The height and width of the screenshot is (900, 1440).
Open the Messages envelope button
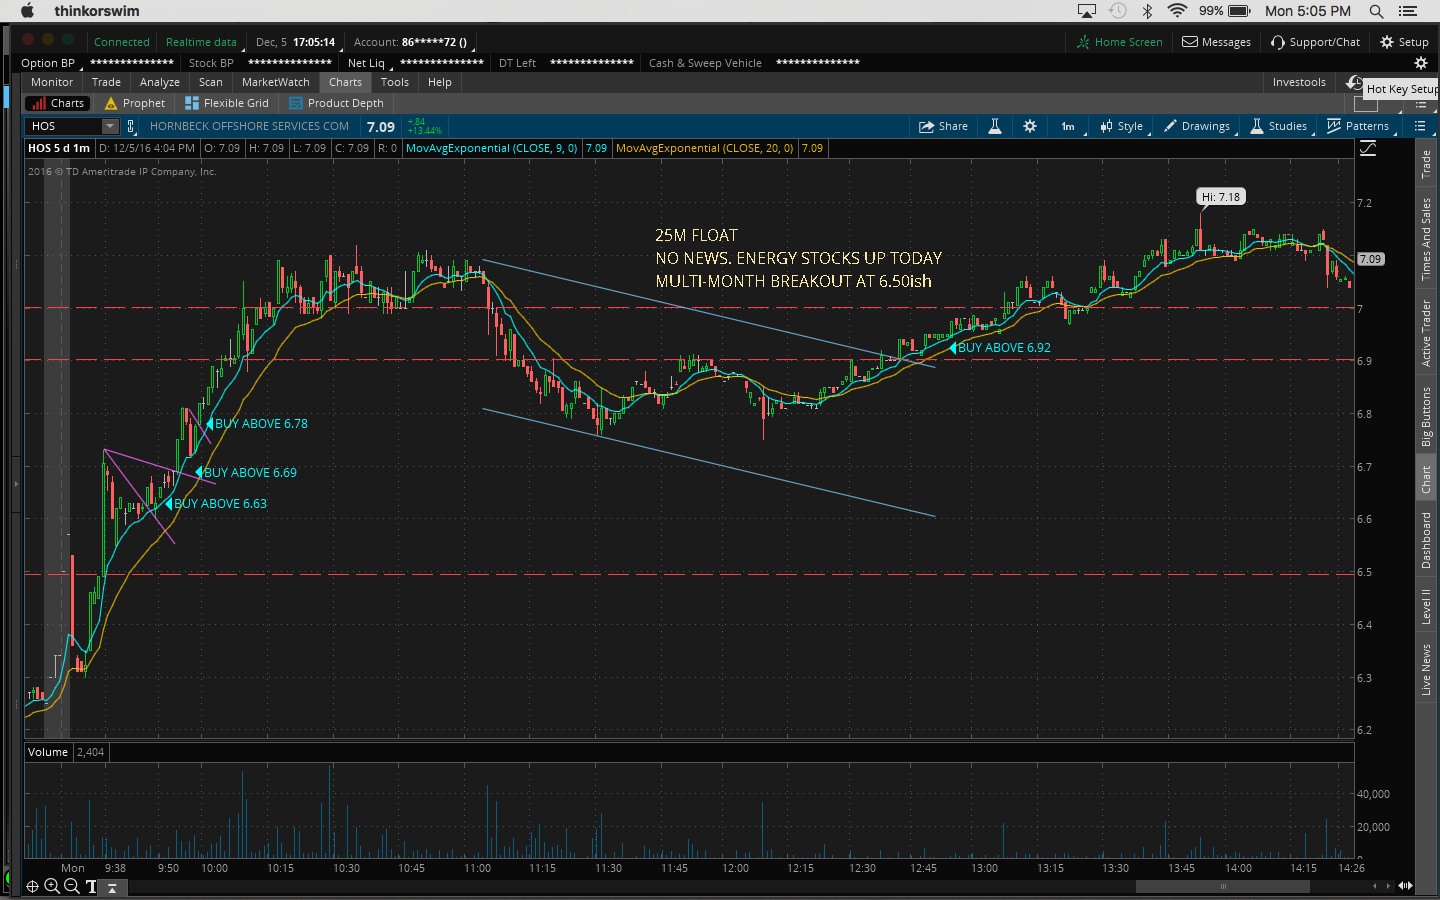click(1216, 42)
